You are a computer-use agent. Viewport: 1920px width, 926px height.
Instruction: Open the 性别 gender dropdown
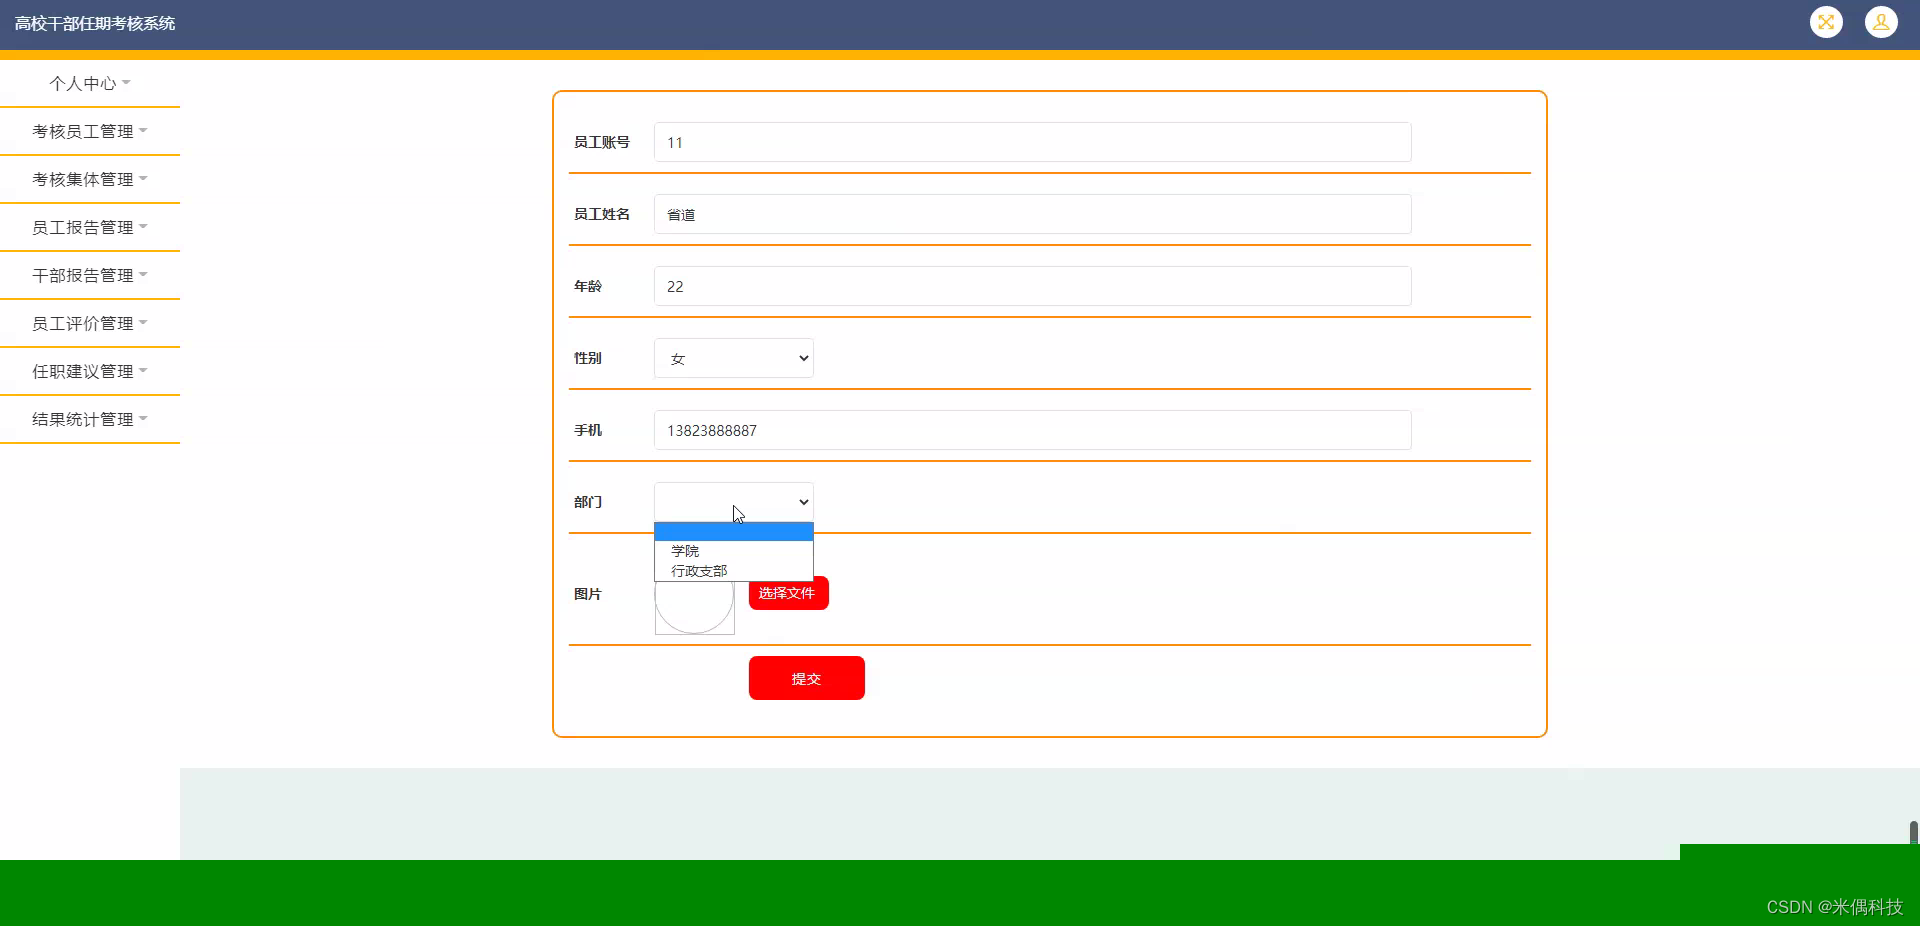733,358
